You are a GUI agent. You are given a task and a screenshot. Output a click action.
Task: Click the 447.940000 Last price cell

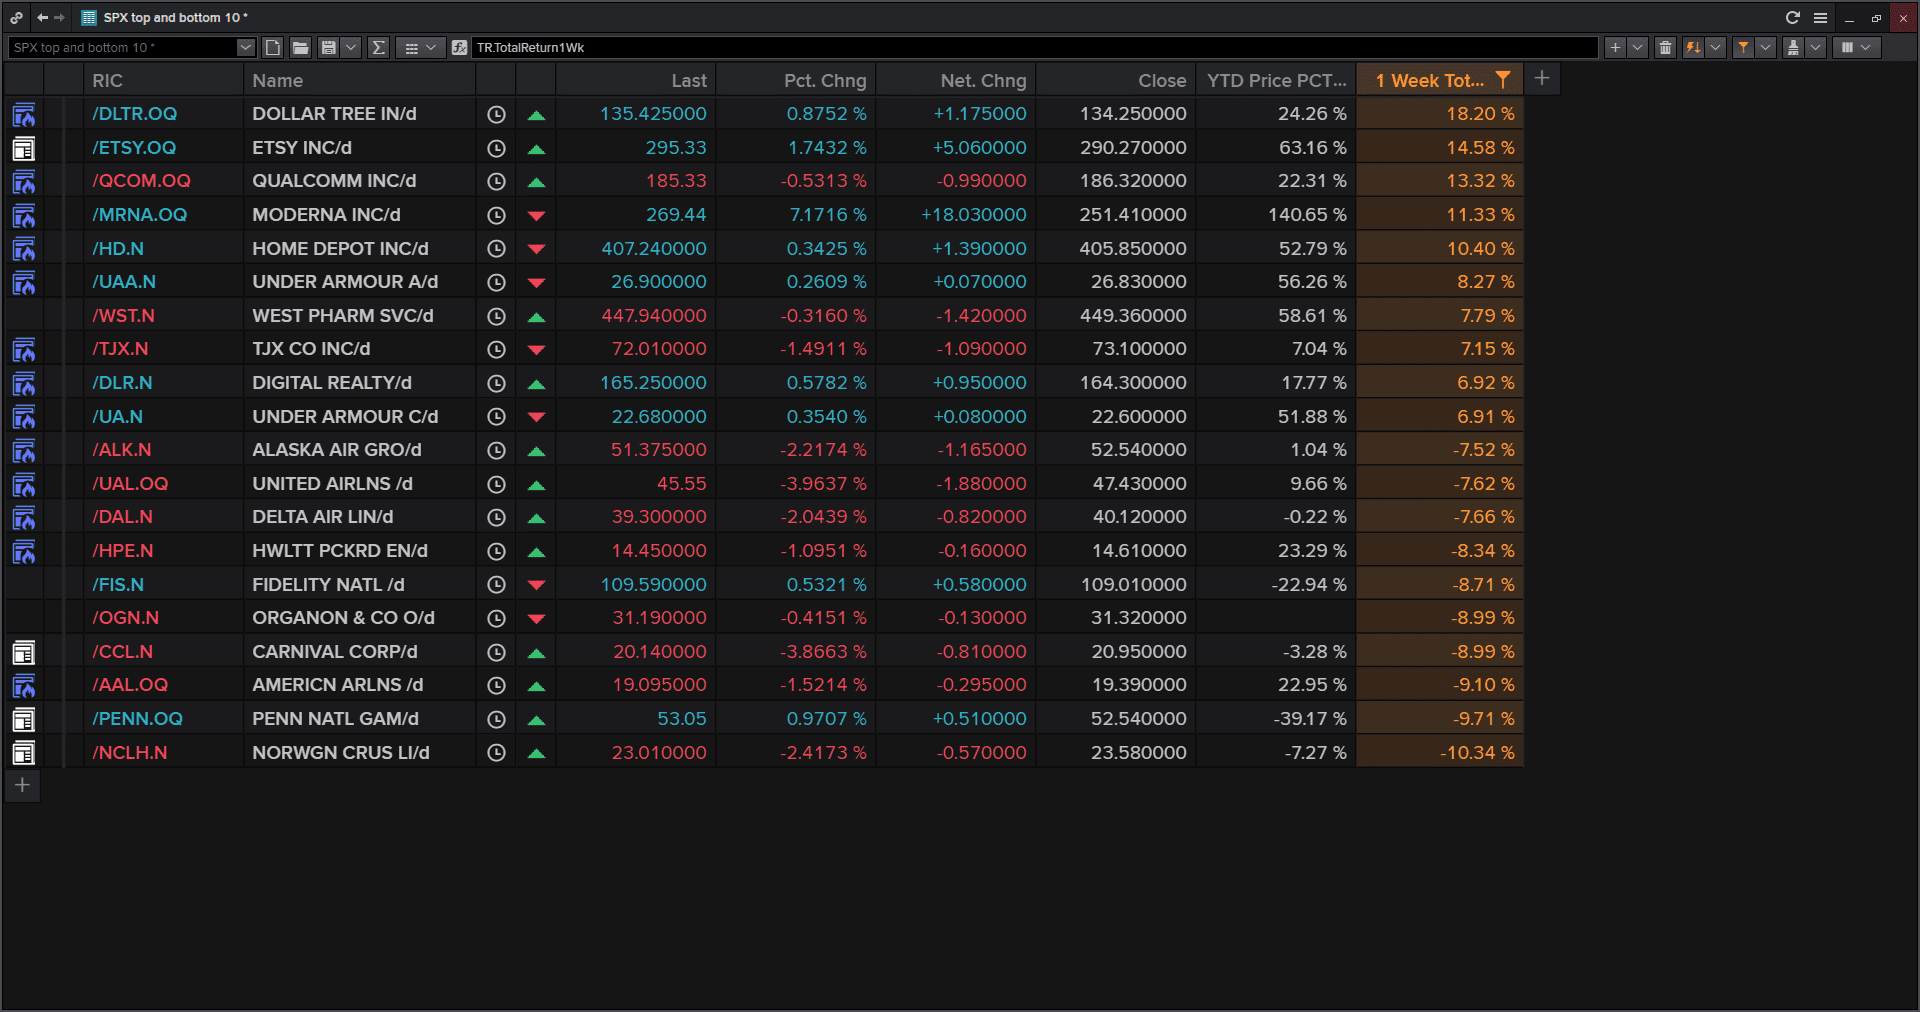point(635,316)
